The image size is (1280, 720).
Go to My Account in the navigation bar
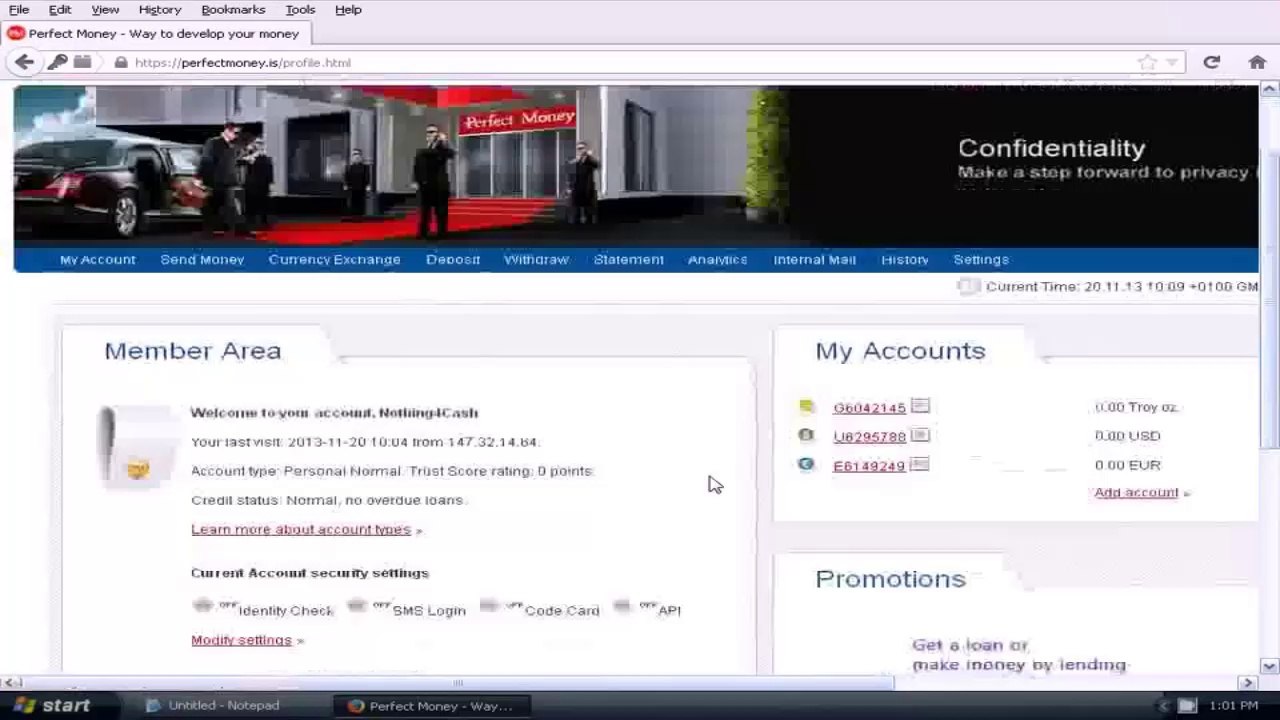point(97,260)
